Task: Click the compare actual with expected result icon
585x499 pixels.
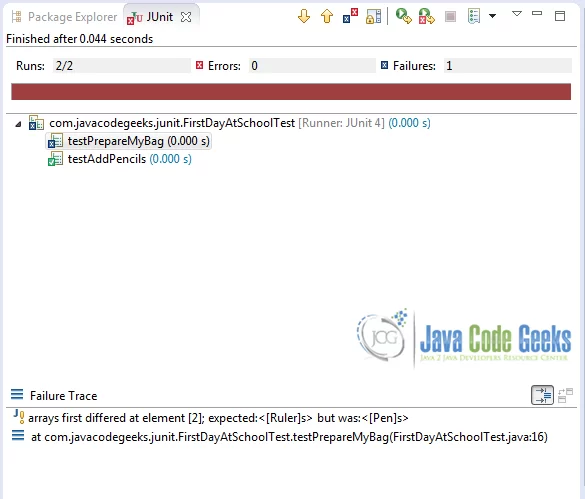Action: pos(565,395)
